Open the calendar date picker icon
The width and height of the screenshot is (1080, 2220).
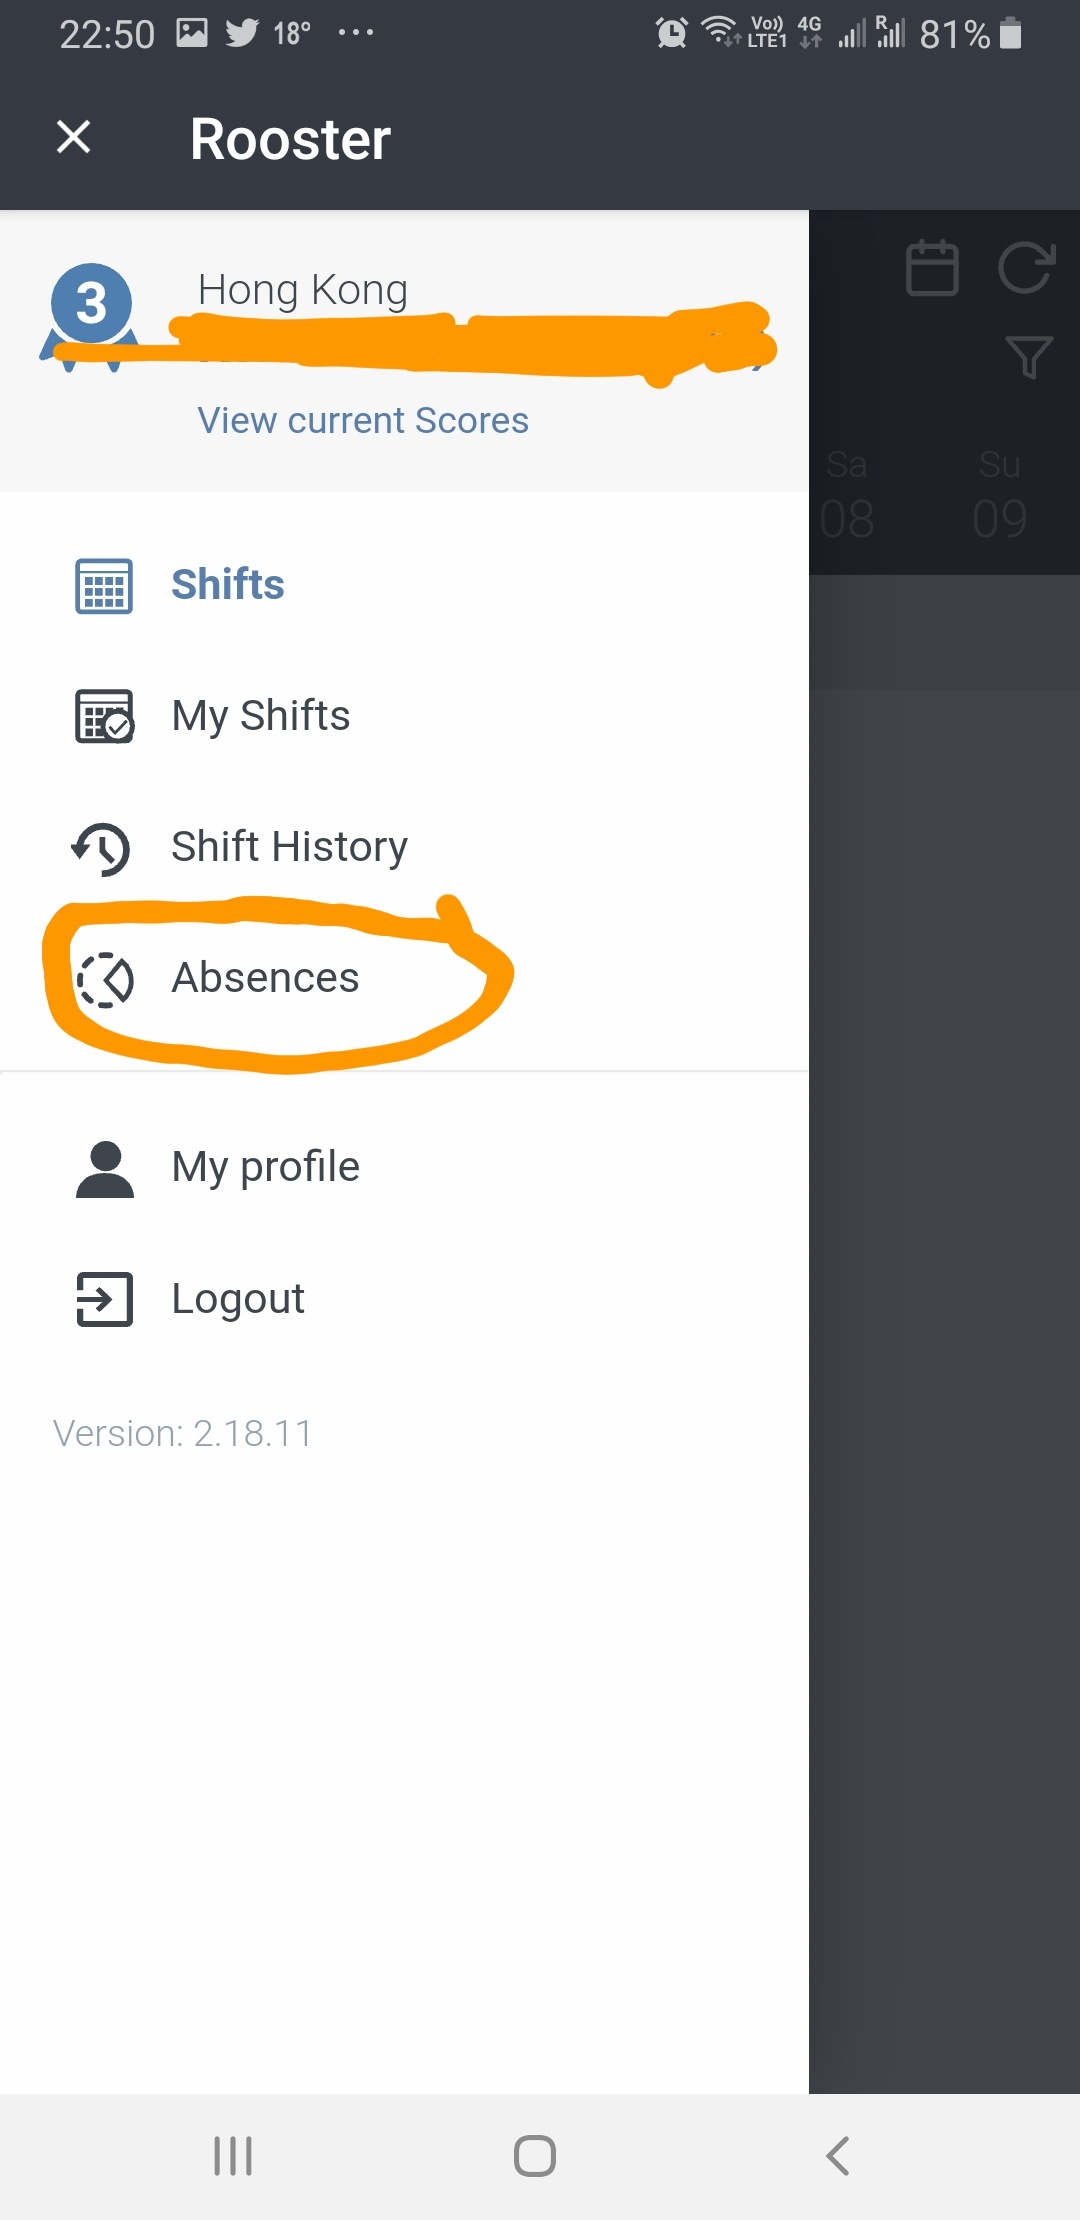click(932, 267)
